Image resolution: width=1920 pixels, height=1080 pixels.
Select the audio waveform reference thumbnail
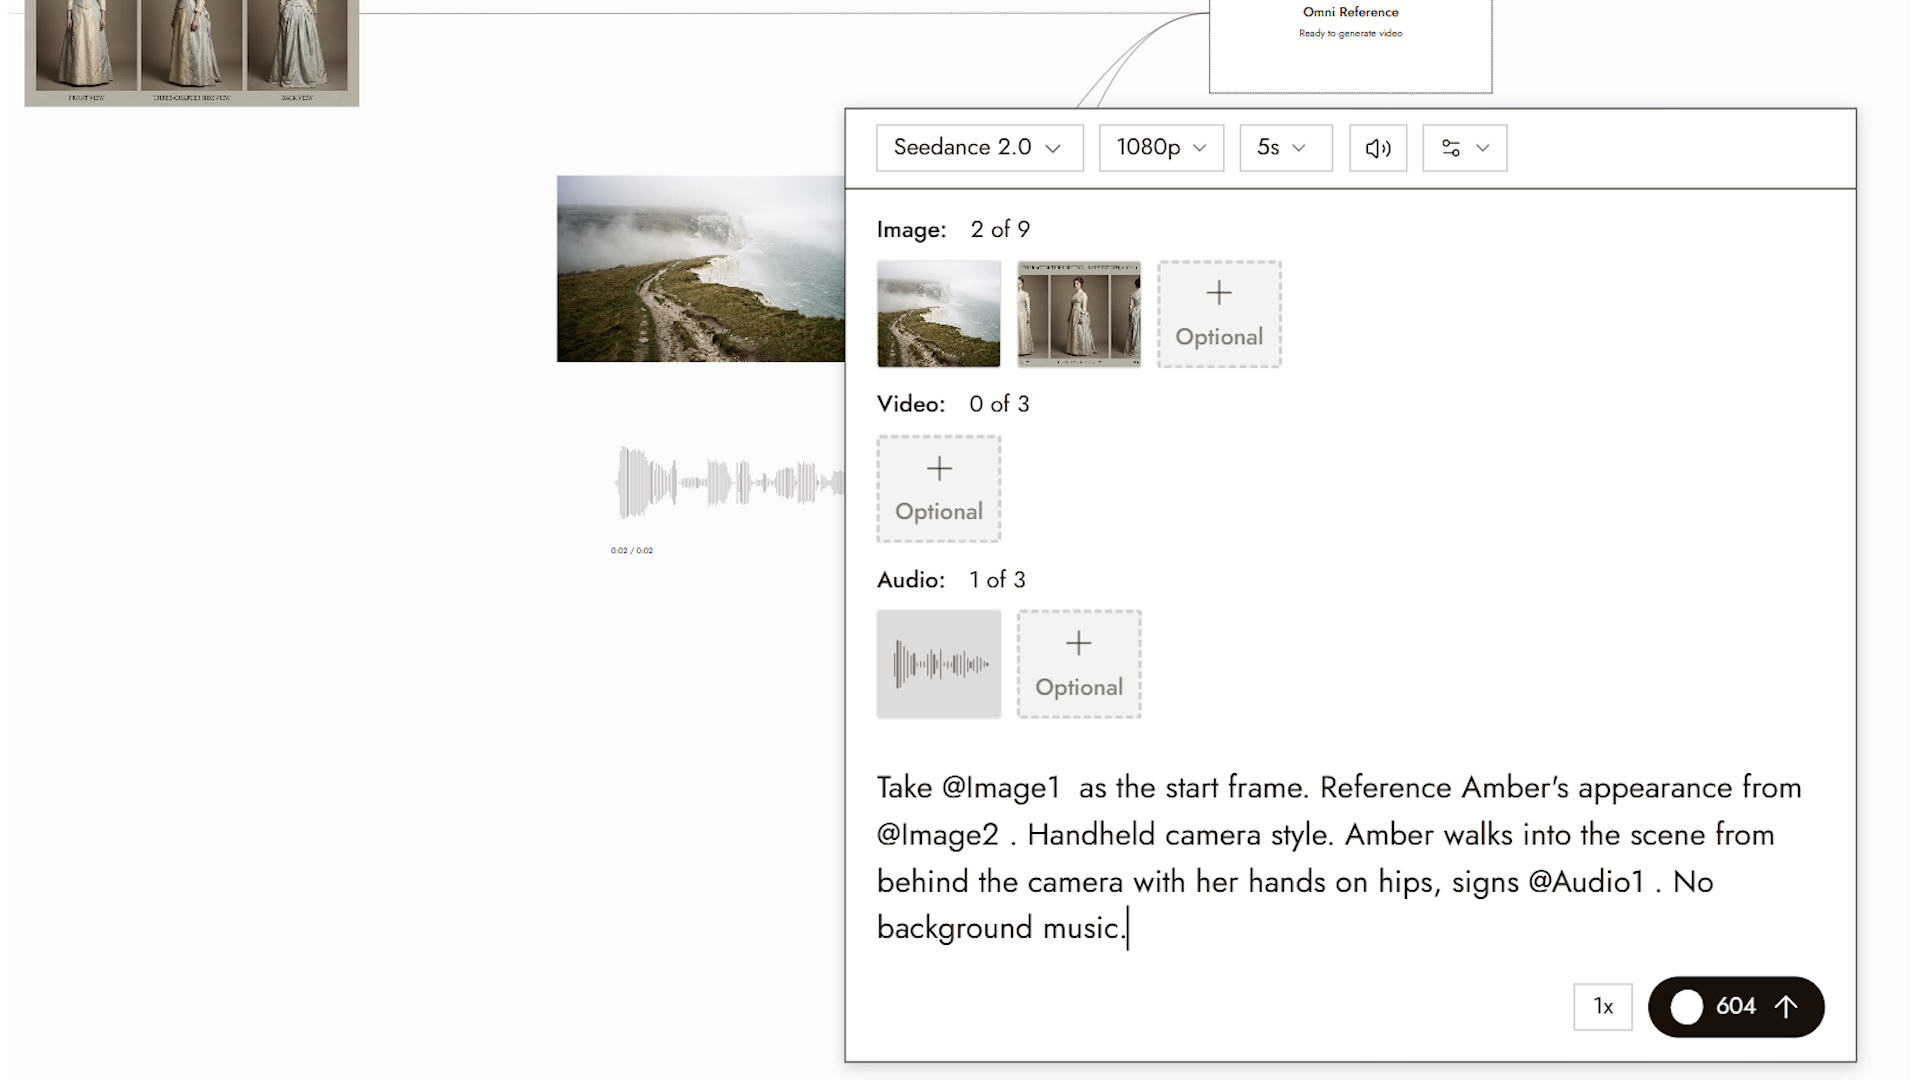point(938,664)
